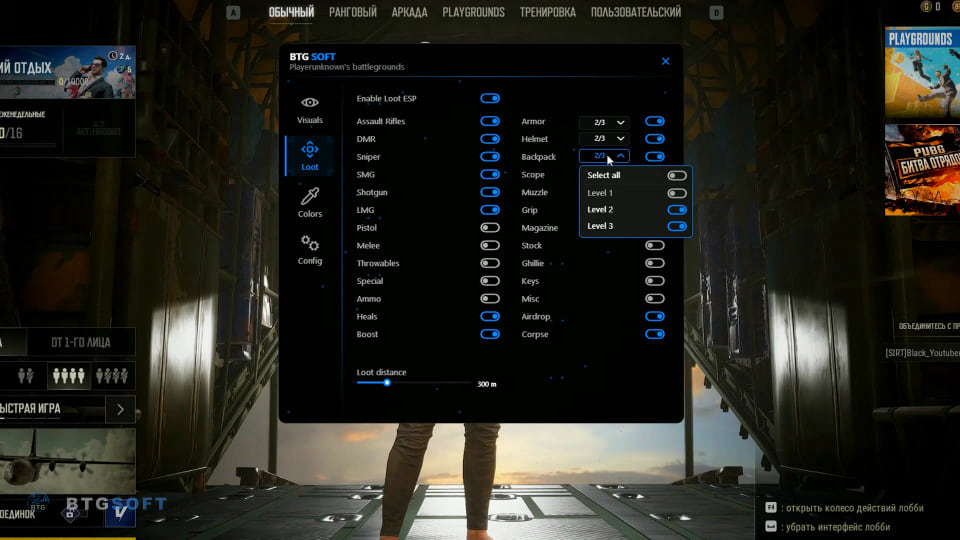Select the four-player squad size icon
960x540 pixels.
69,375
